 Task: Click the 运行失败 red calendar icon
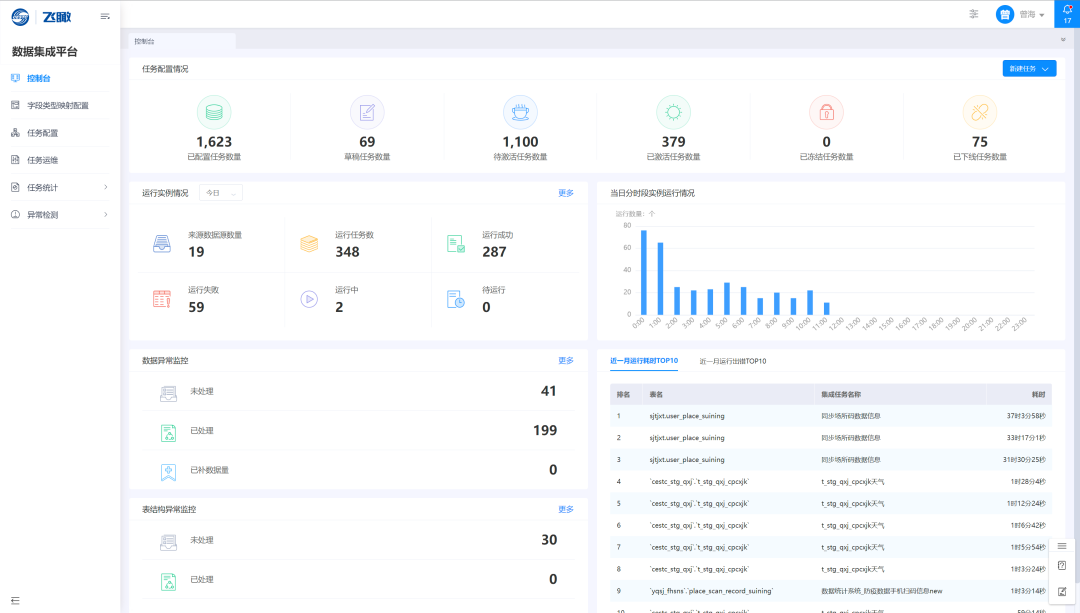pos(162,298)
